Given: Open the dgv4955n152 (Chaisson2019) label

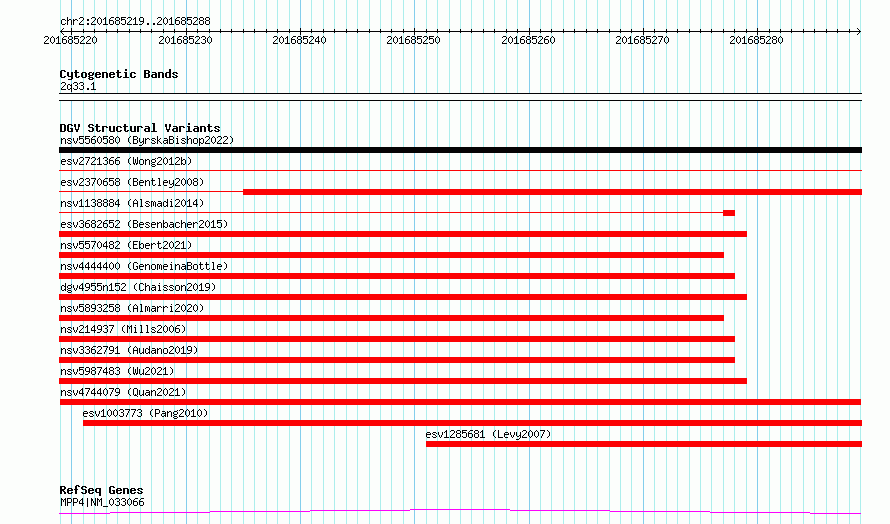Looking at the screenshot, I should tap(138, 287).
